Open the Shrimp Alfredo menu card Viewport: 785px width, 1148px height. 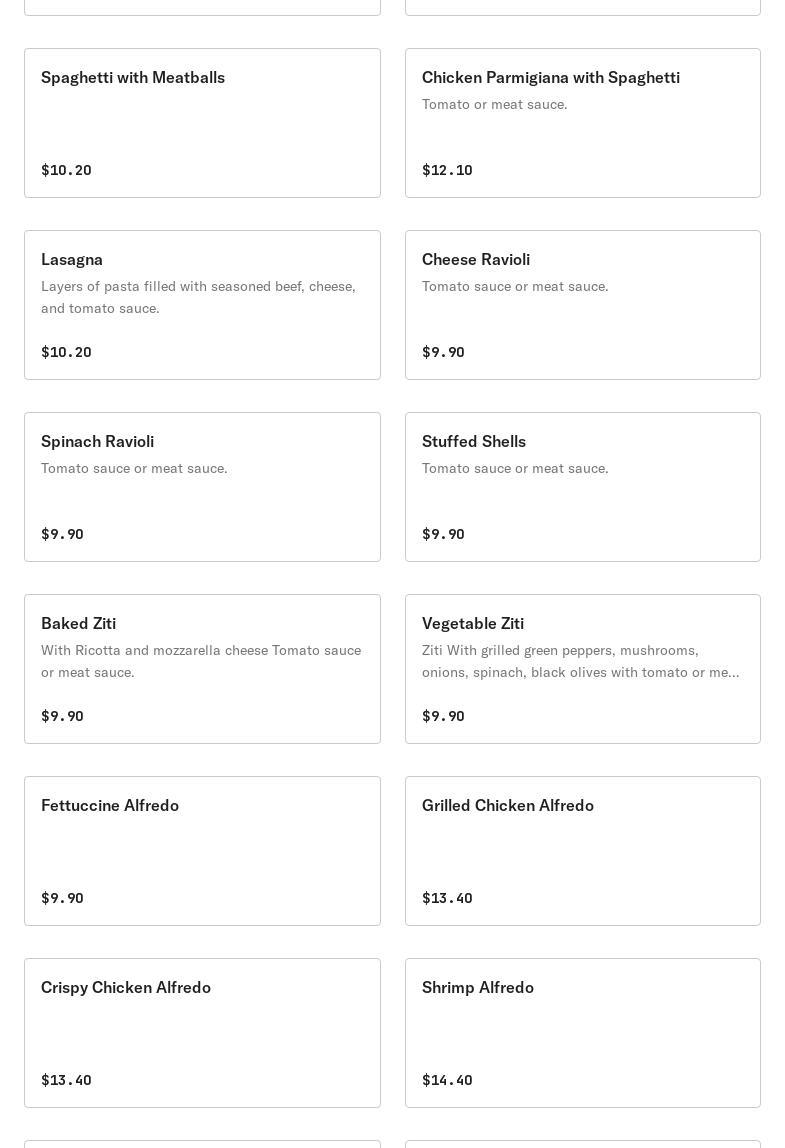(x=582, y=1033)
